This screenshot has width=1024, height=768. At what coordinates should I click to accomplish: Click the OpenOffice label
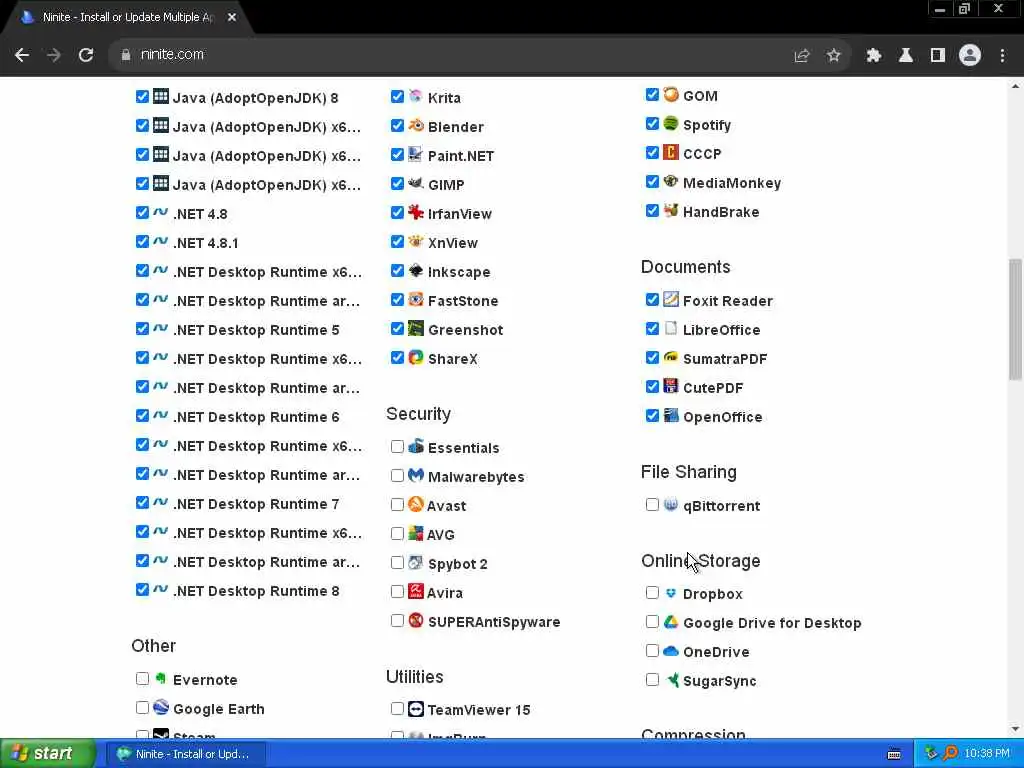(x=722, y=417)
